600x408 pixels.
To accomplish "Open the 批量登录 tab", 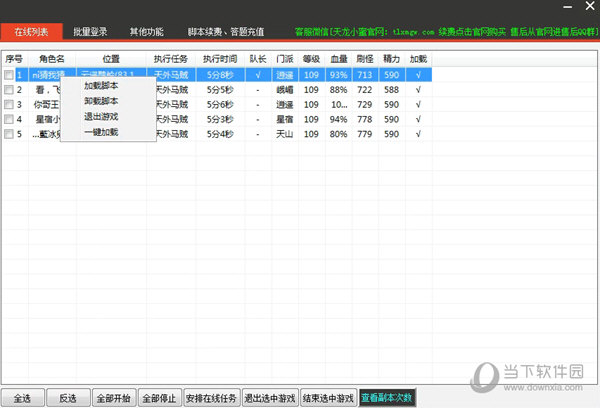I will point(90,32).
